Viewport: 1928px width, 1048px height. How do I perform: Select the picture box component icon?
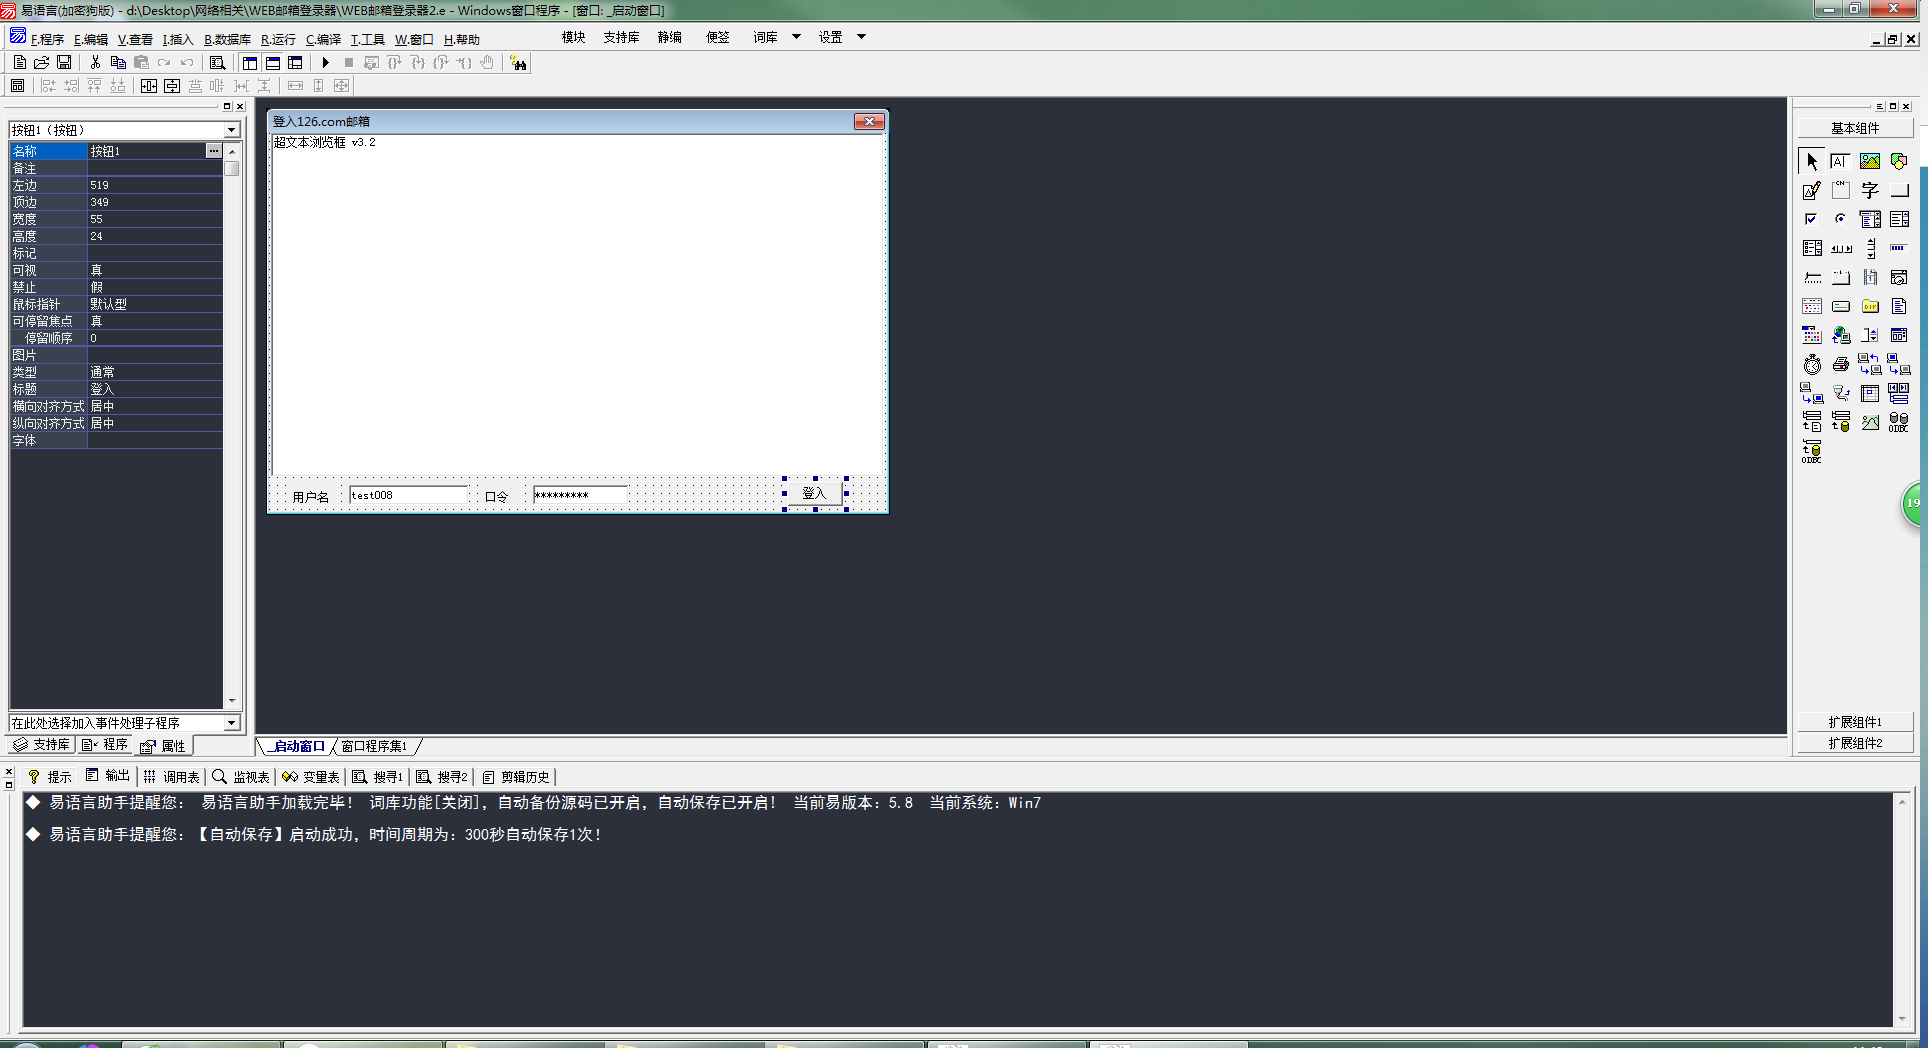[x=1869, y=161]
